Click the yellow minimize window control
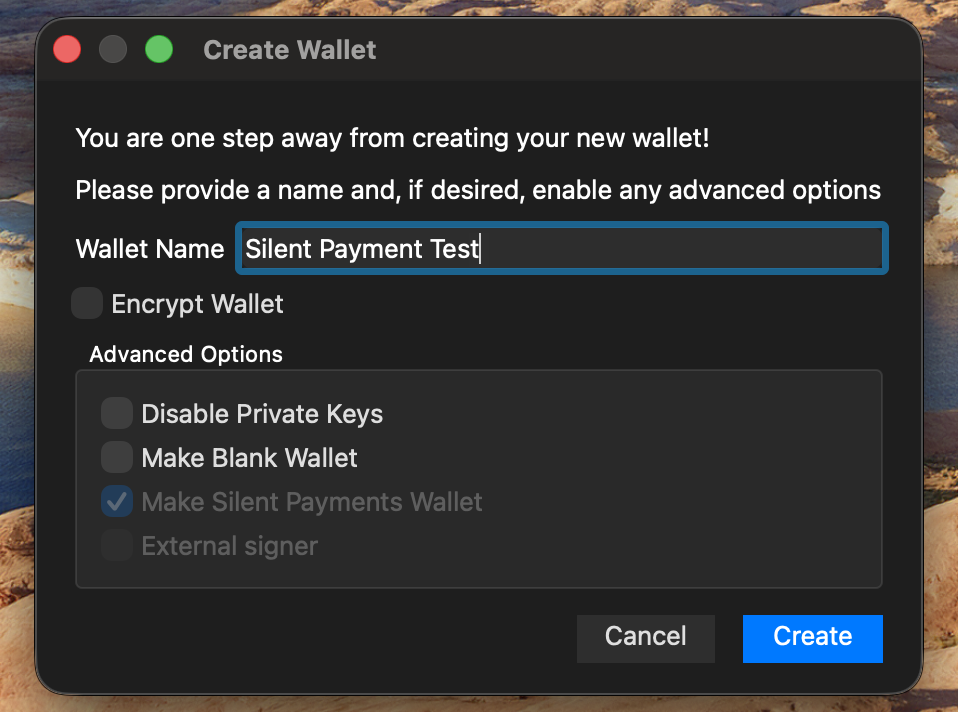Image resolution: width=958 pixels, height=712 pixels. (112, 48)
